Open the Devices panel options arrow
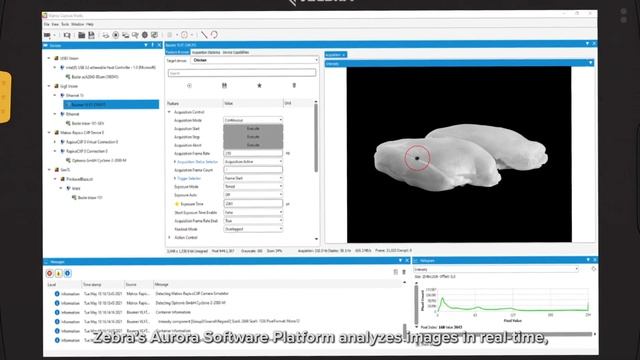 pos(146,45)
